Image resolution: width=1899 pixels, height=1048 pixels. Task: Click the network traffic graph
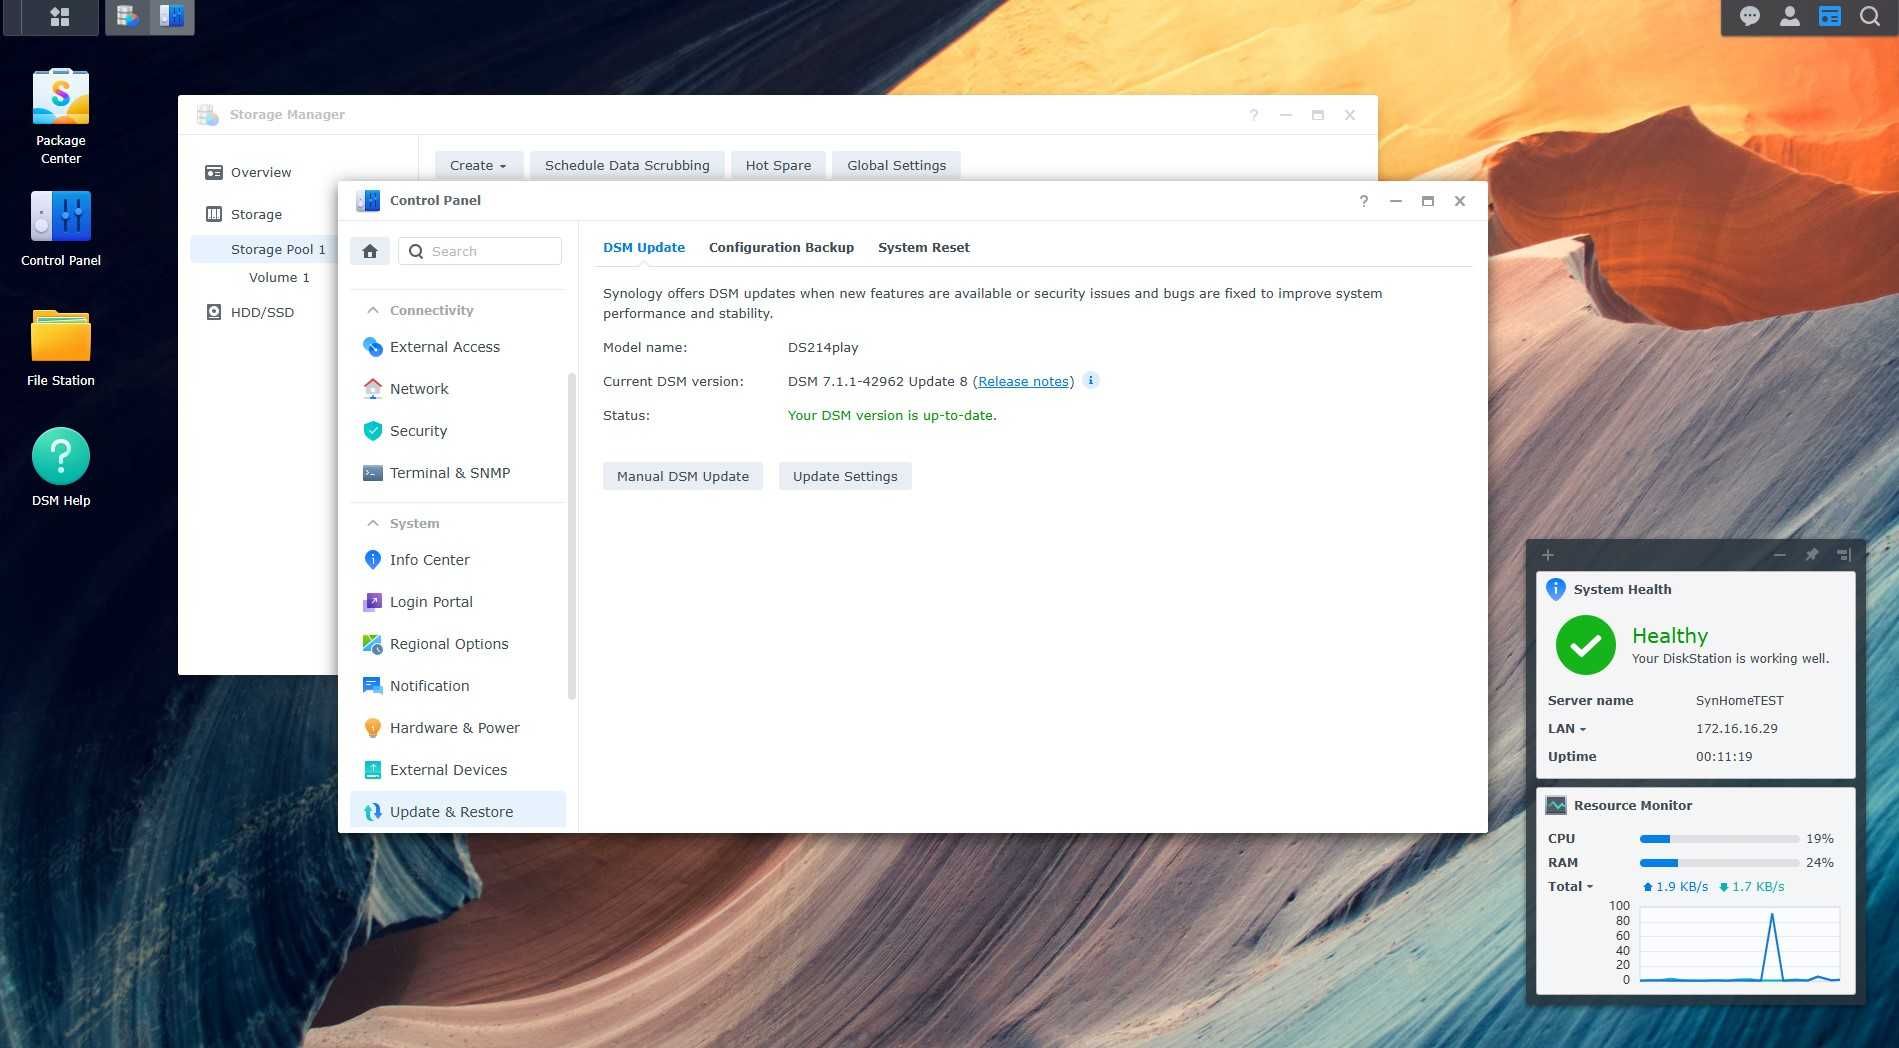(1740, 944)
